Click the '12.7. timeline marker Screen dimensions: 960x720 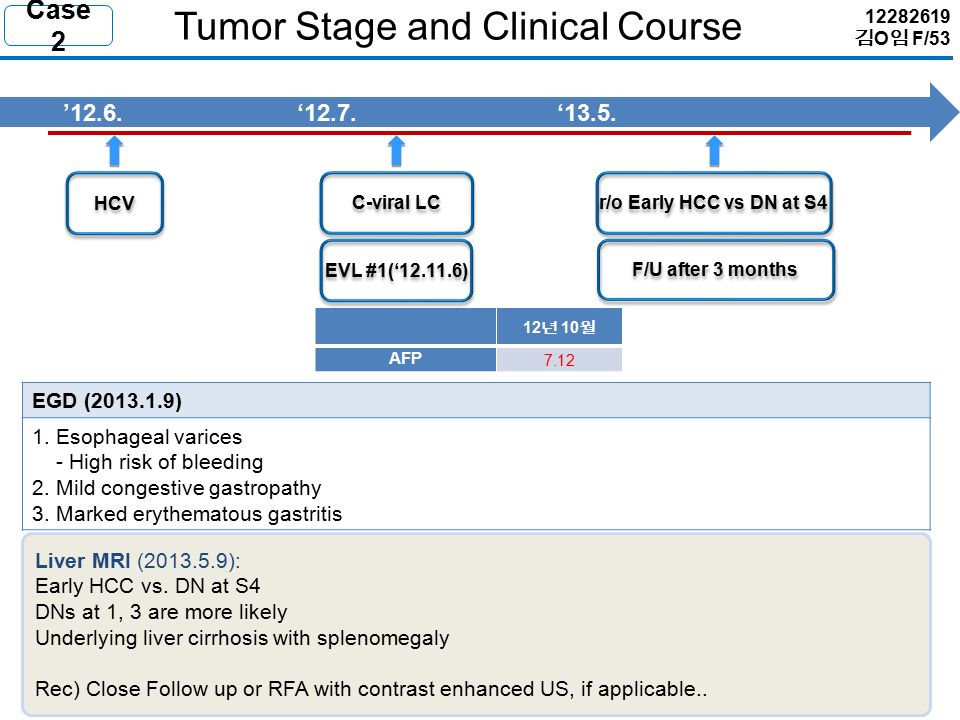click(x=327, y=113)
